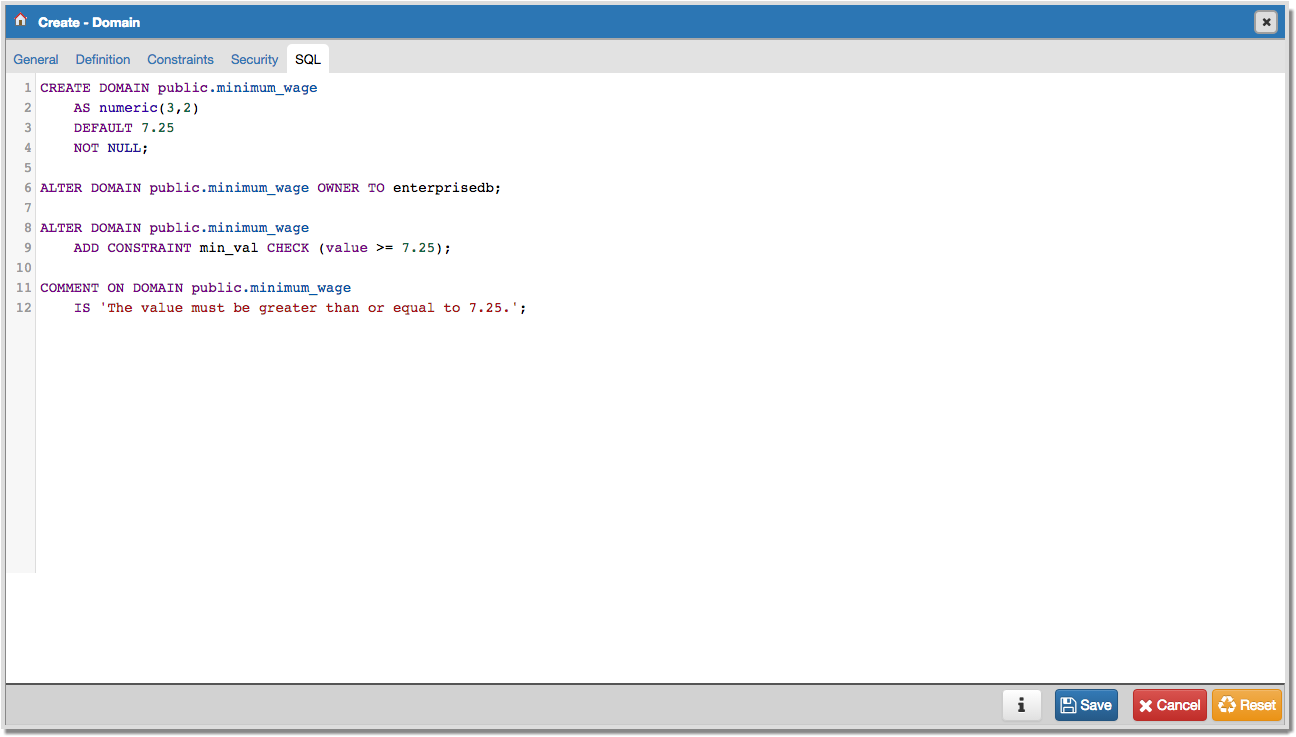This screenshot has width=1296, height=737.
Task: Click the Create - Domain title text
Action: pos(89,22)
